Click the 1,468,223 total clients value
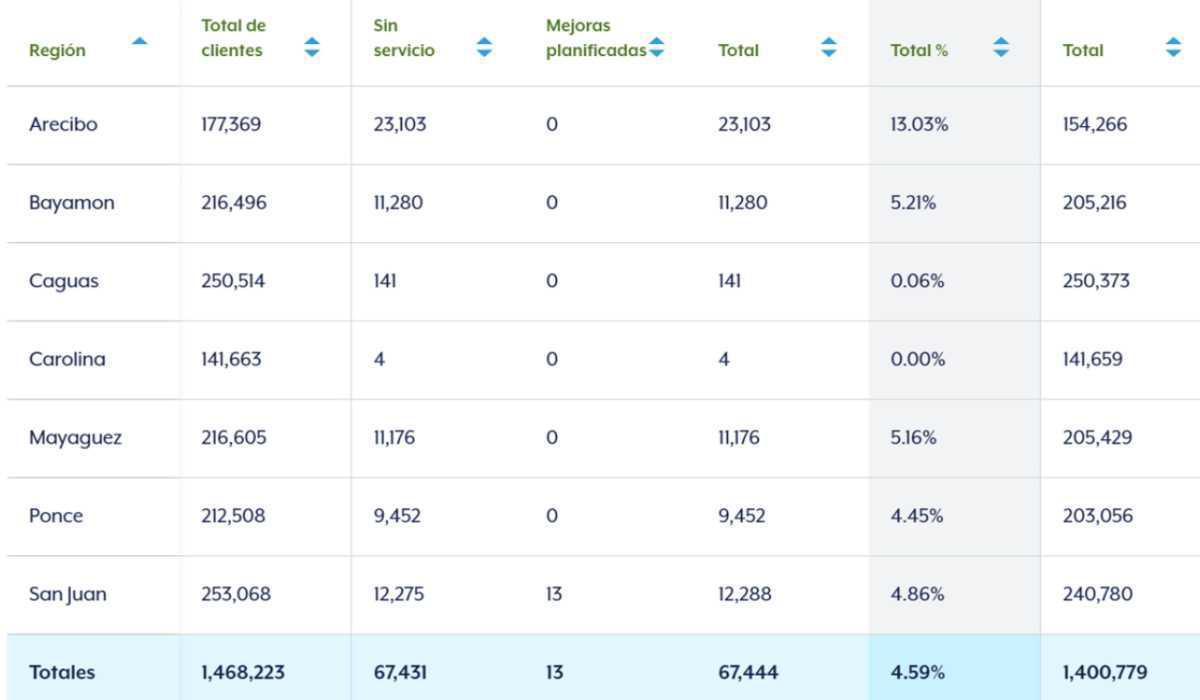This screenshot has height=700, width=1200. click(x=243, y=672)
